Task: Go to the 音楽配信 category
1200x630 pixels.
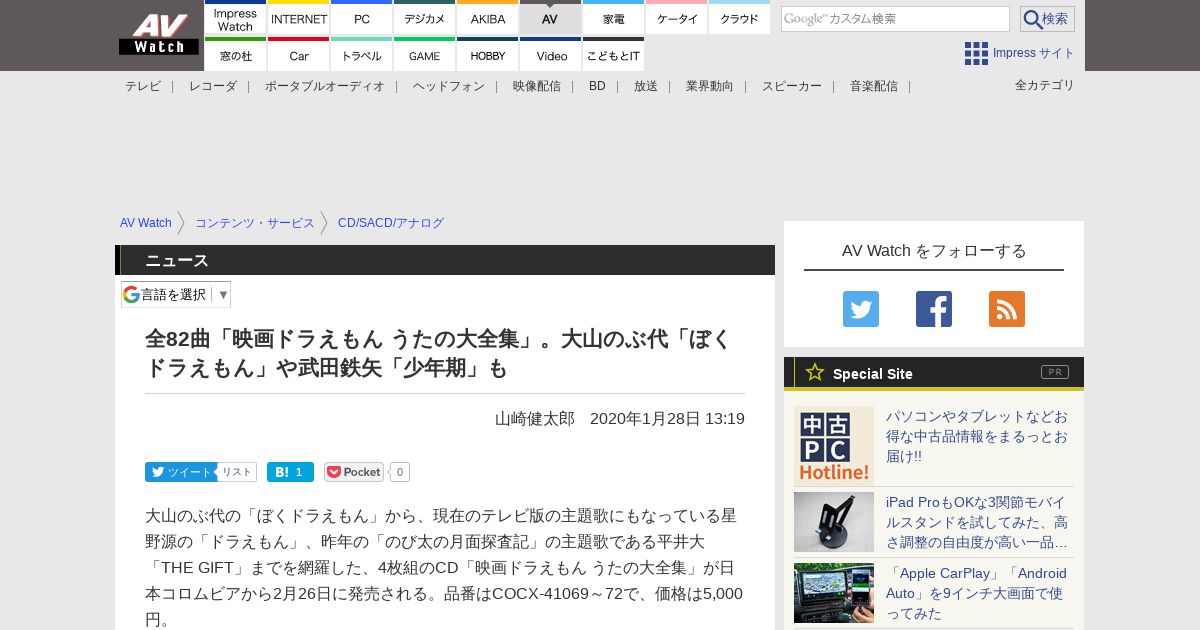Action: pyautogui.click(x=874, y=86)
